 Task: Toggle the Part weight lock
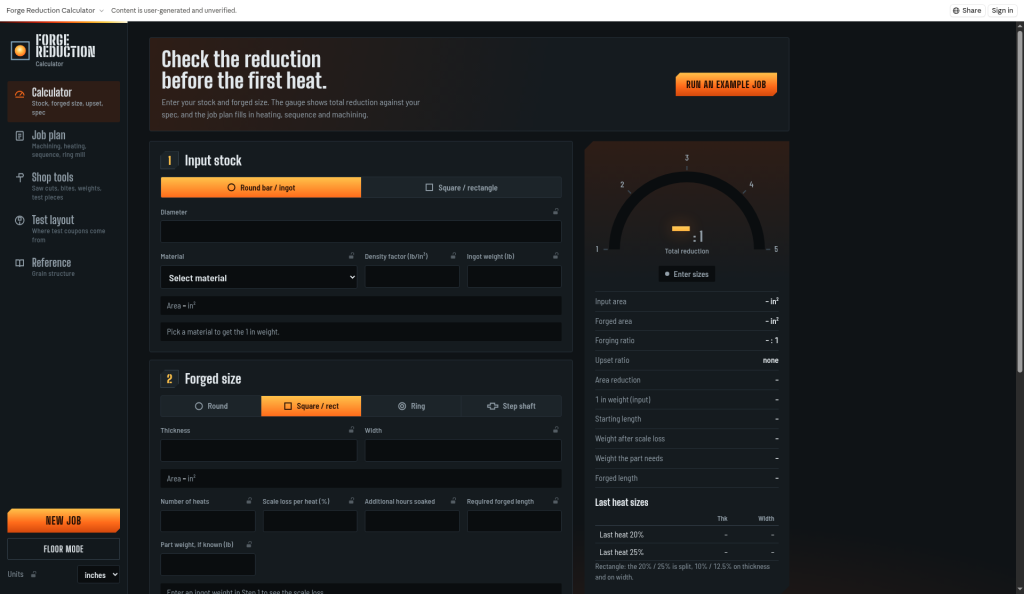tap(249, 544)
